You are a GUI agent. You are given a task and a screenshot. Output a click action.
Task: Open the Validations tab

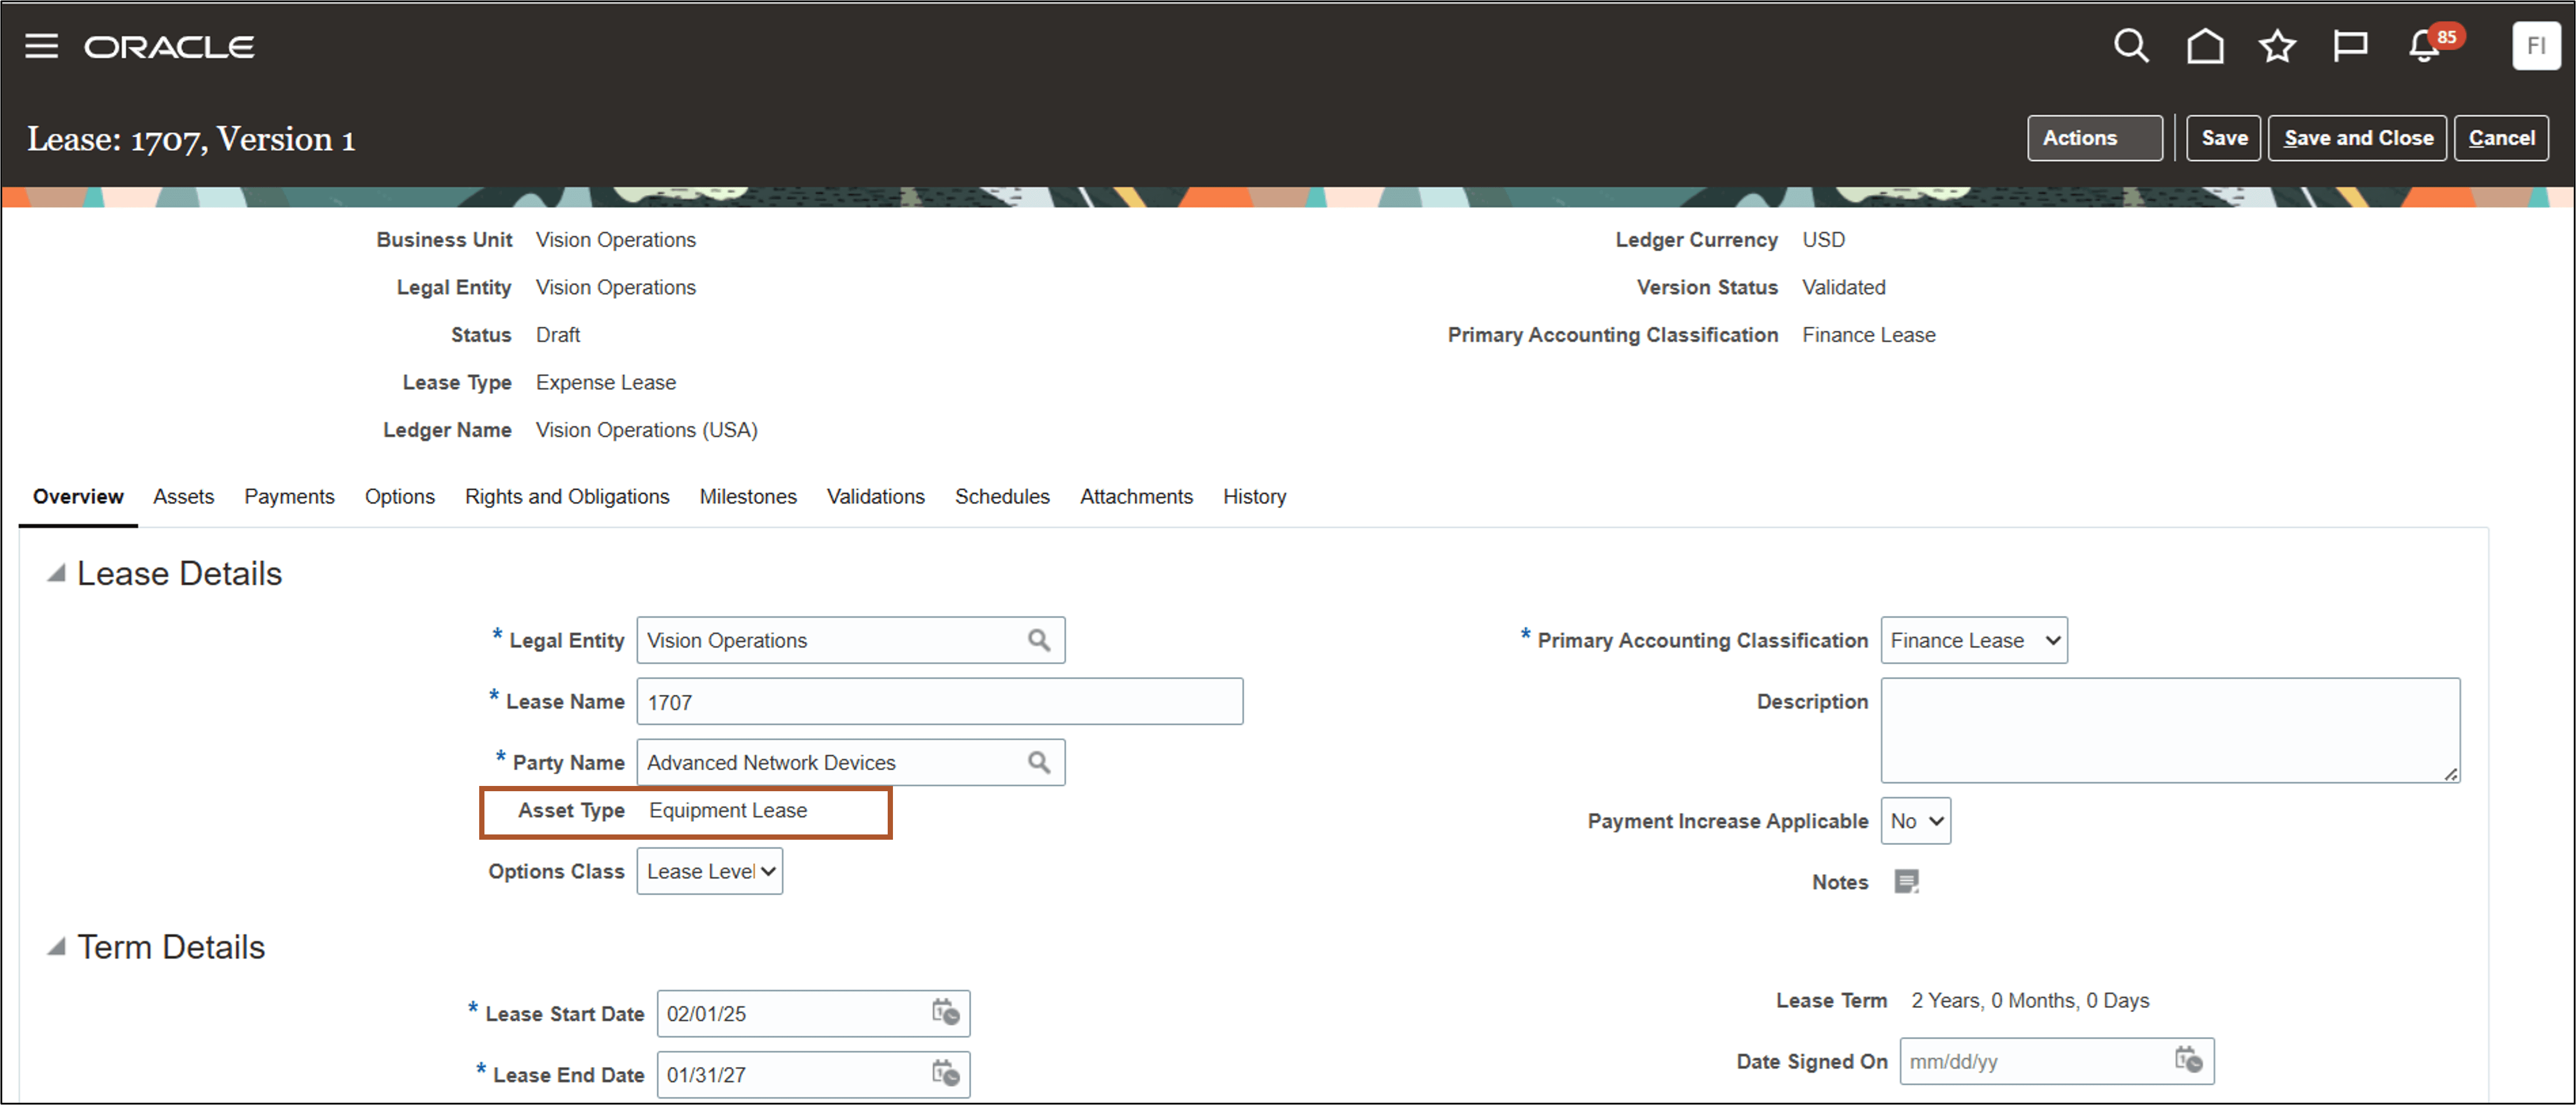[x=875, y=496]
